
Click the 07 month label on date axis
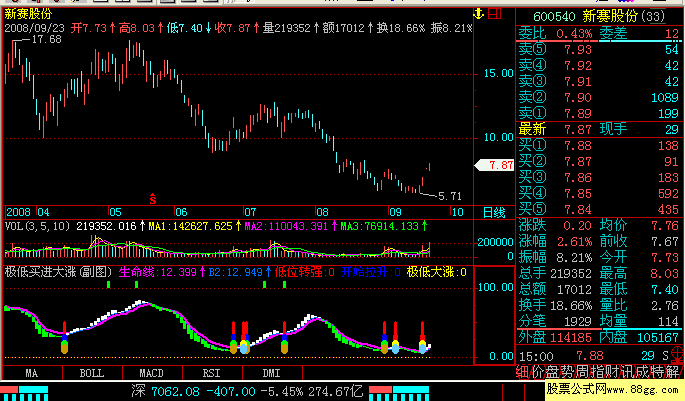[250, 212]
